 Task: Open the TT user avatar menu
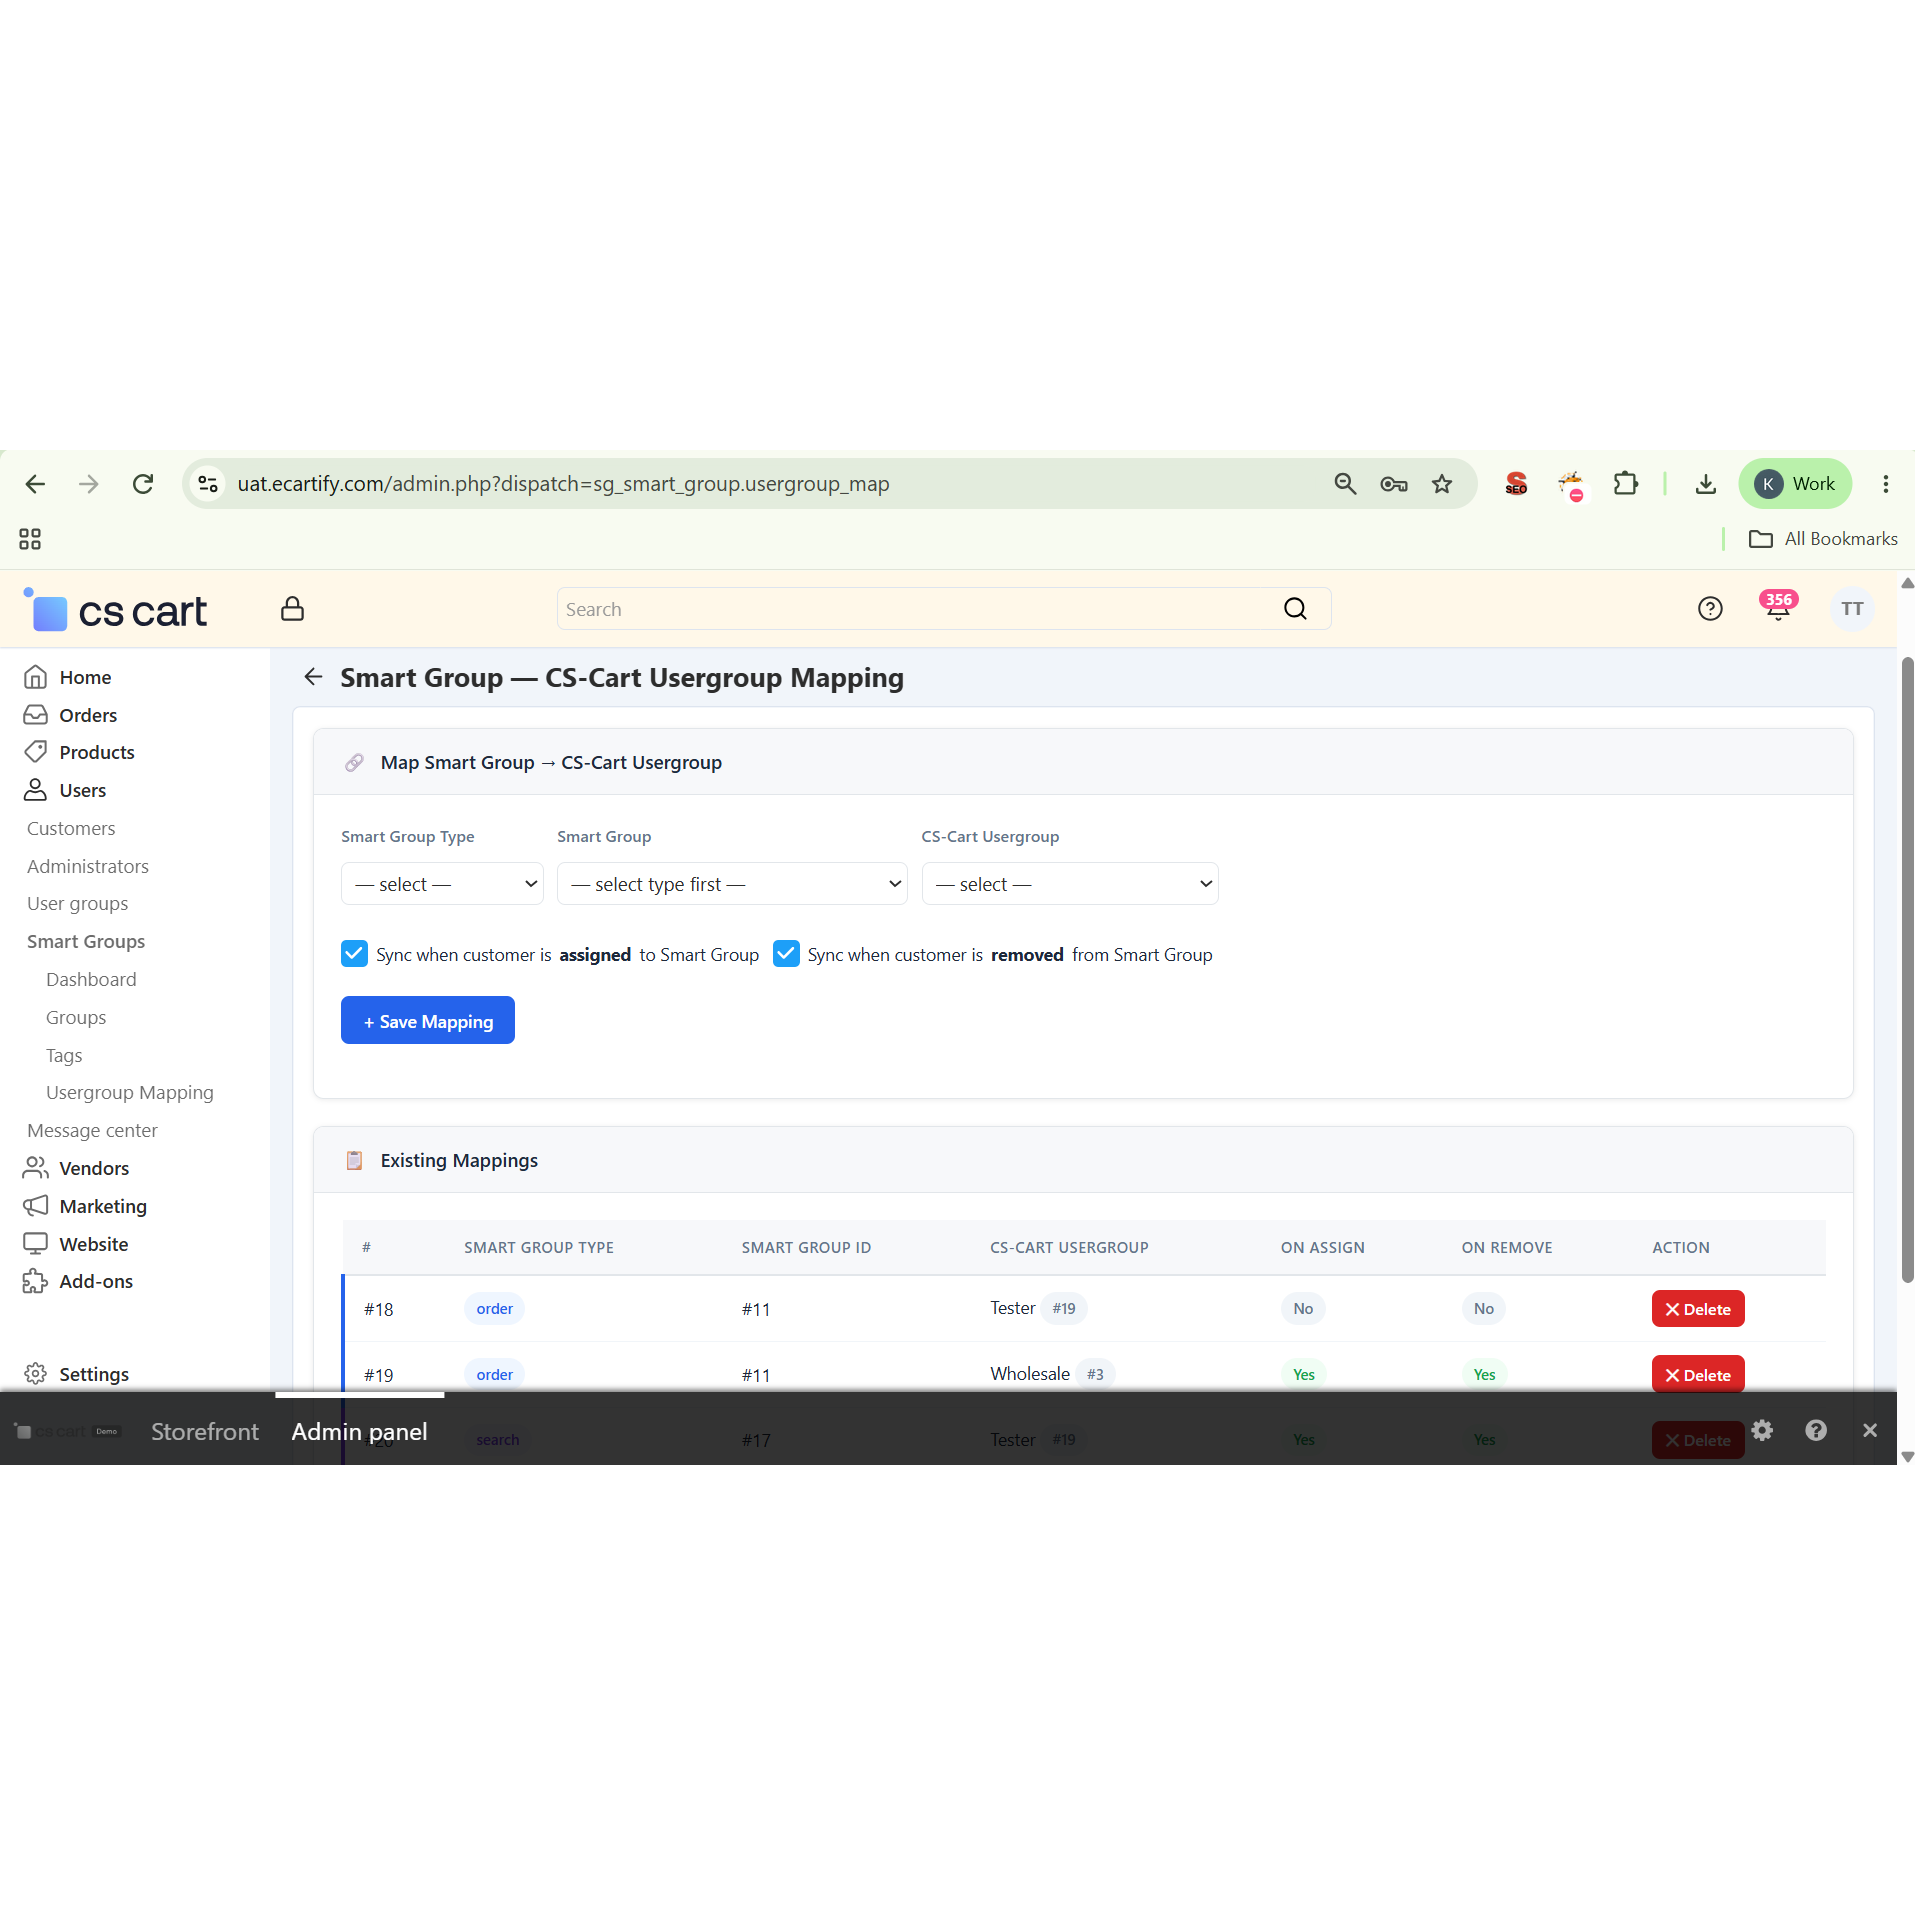click(x=1852, y=609)
